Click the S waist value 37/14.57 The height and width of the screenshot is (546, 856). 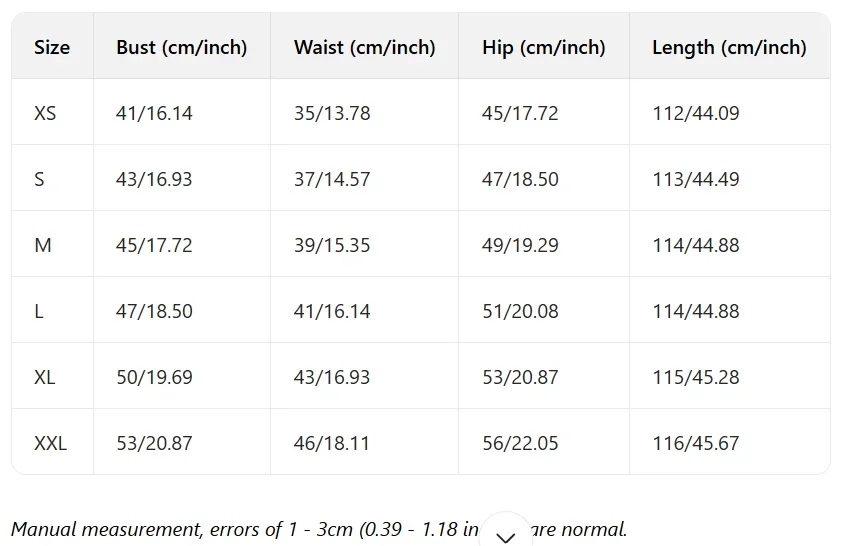332,179
